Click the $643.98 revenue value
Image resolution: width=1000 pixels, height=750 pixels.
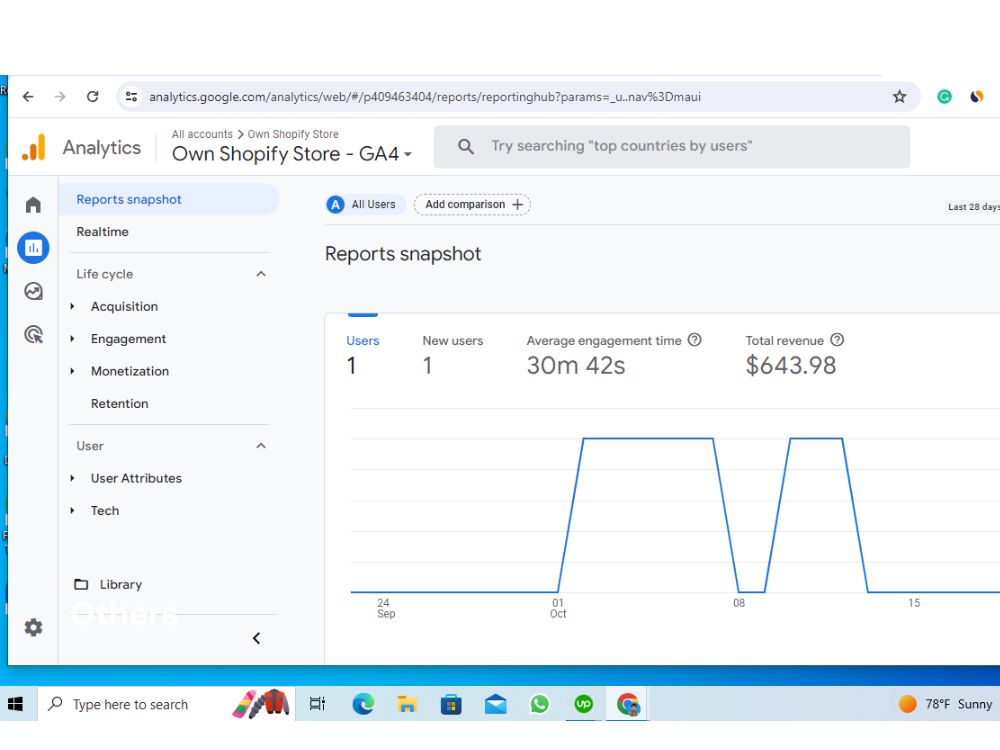(x=790, y=365)
